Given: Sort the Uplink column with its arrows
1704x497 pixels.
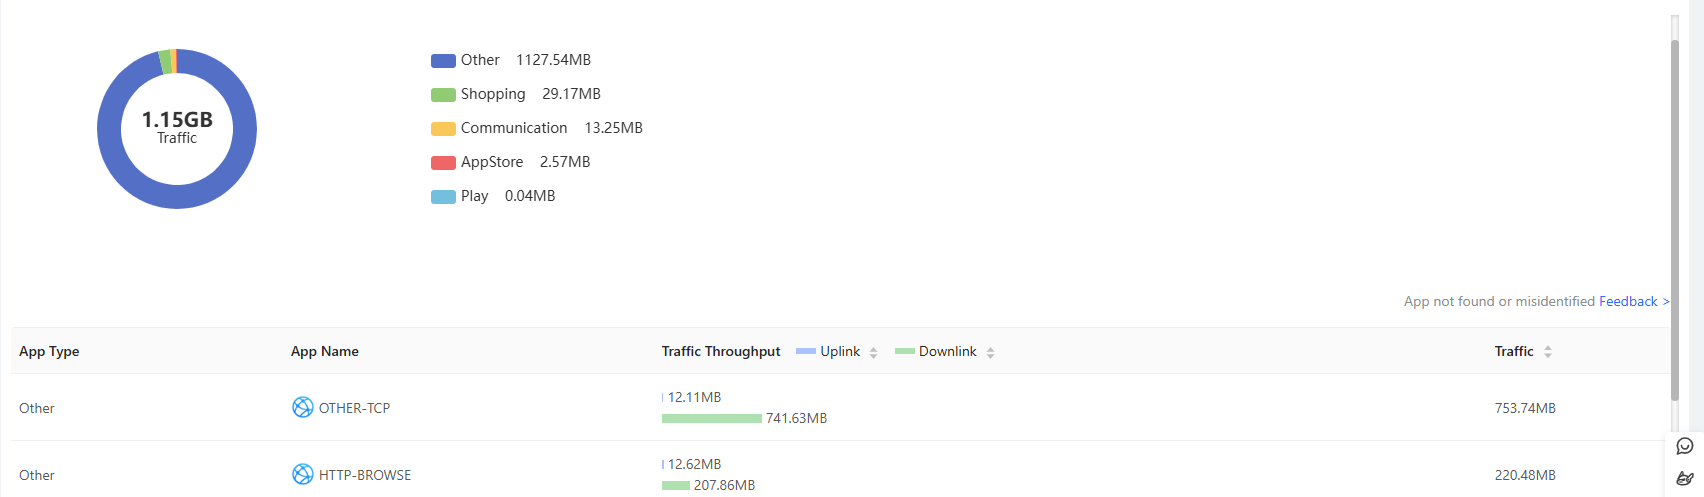Looking at the screenshot, I should tap(873, 352).
